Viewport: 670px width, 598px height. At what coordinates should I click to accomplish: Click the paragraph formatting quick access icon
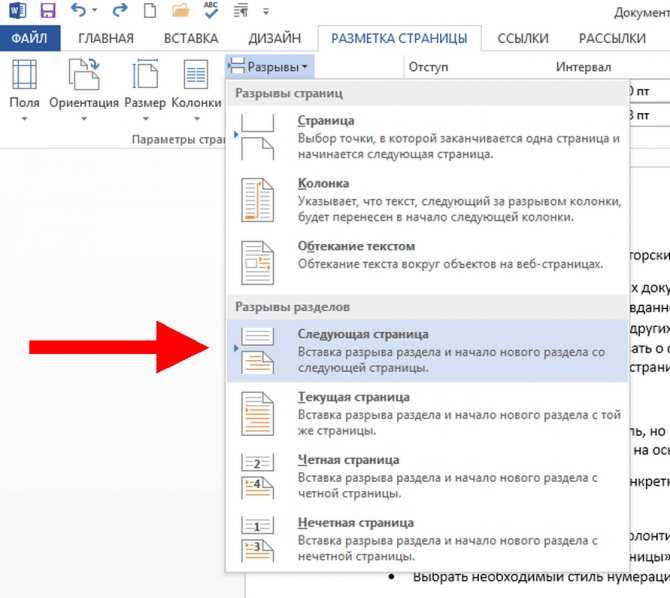(241, 11)
